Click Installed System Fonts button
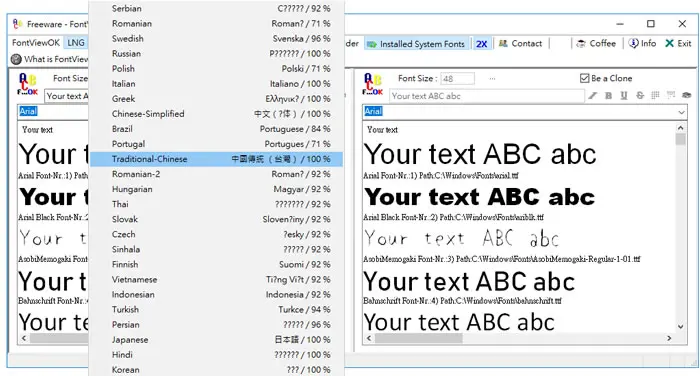Image resolution: width=700 pixels, height=376 pixels. click(x=416, y=44)
